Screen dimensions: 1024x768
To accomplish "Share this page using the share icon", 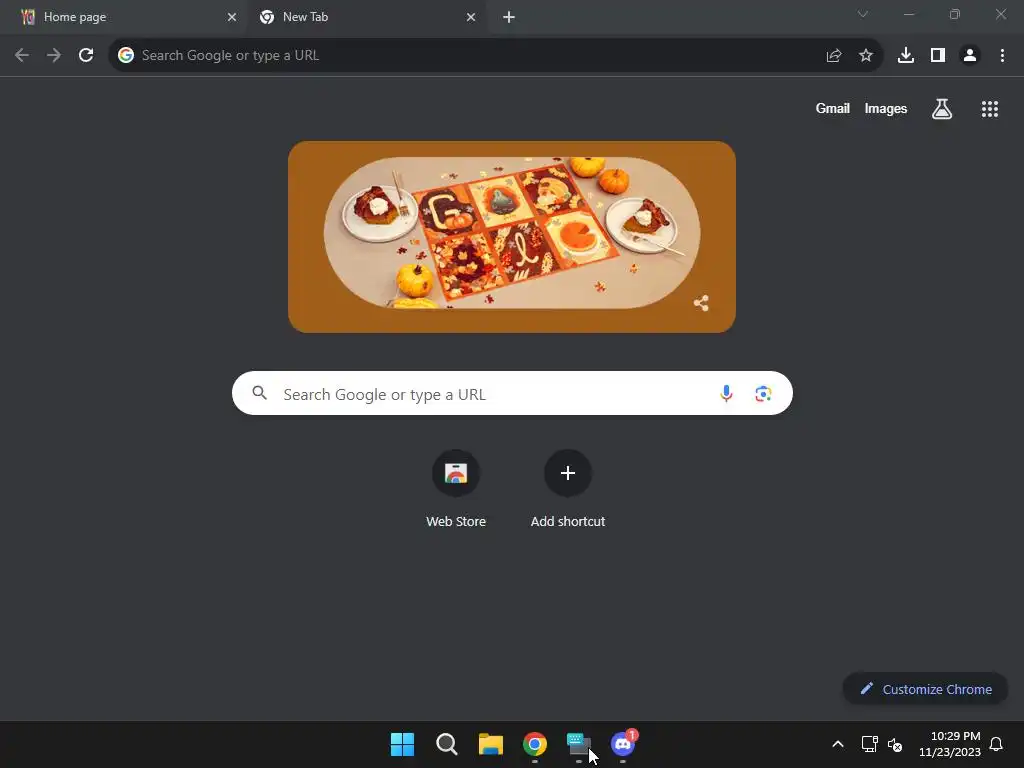I will (833, 56).
